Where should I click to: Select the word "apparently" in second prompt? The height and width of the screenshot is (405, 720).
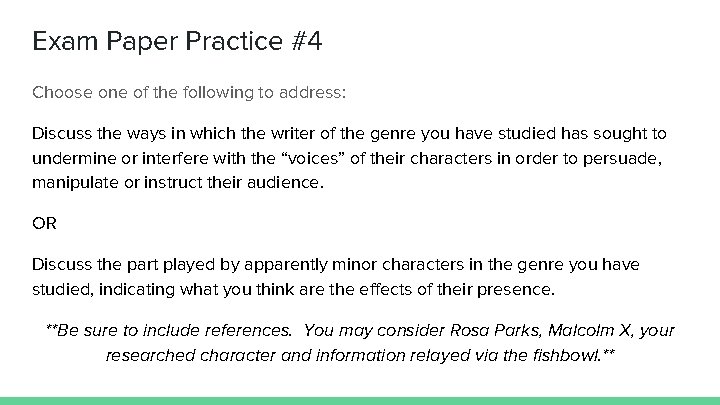pyautogui.click(x=286, y=266)
